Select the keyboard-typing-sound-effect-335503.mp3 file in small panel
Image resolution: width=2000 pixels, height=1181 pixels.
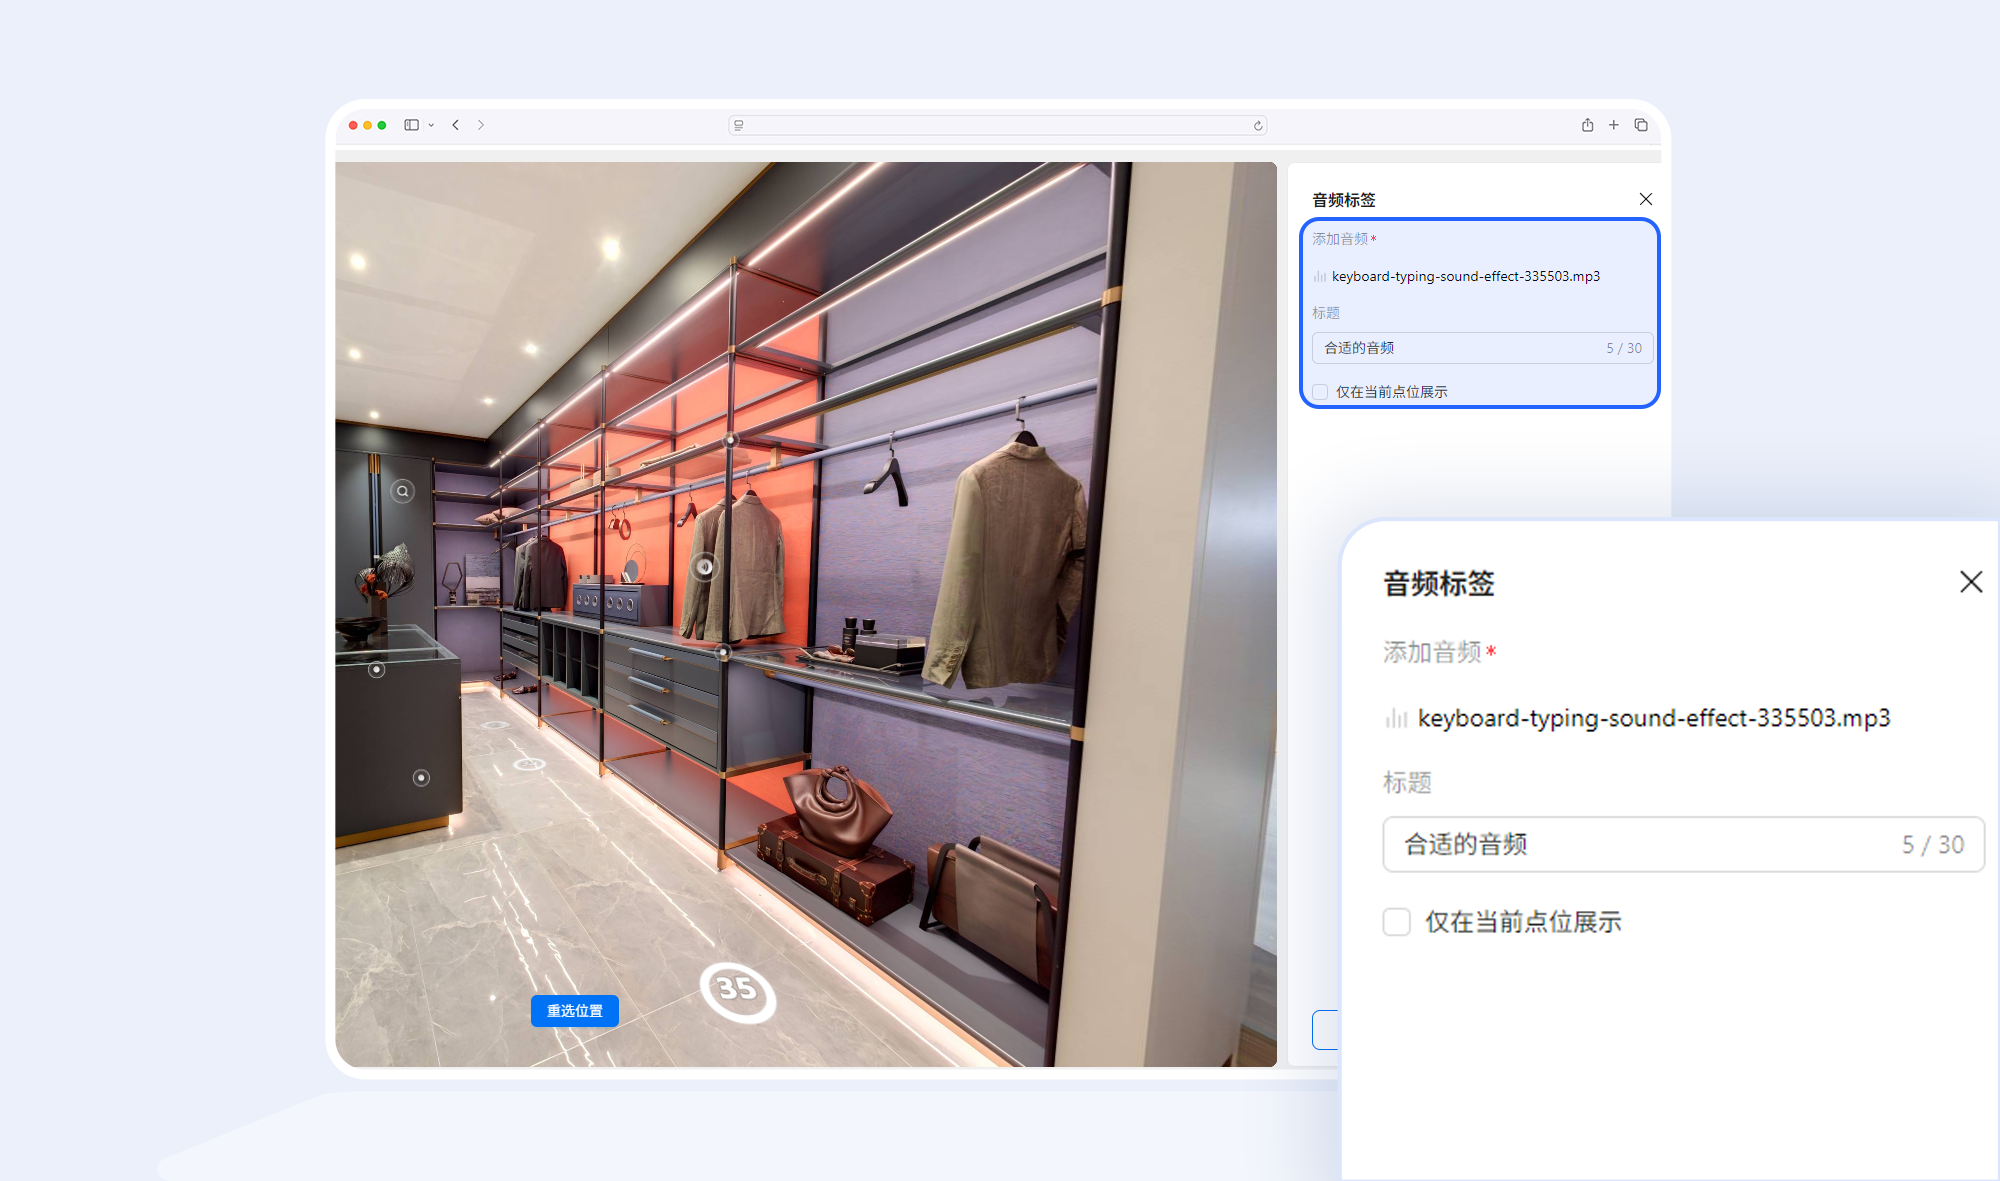click(x=1465, y=276)
